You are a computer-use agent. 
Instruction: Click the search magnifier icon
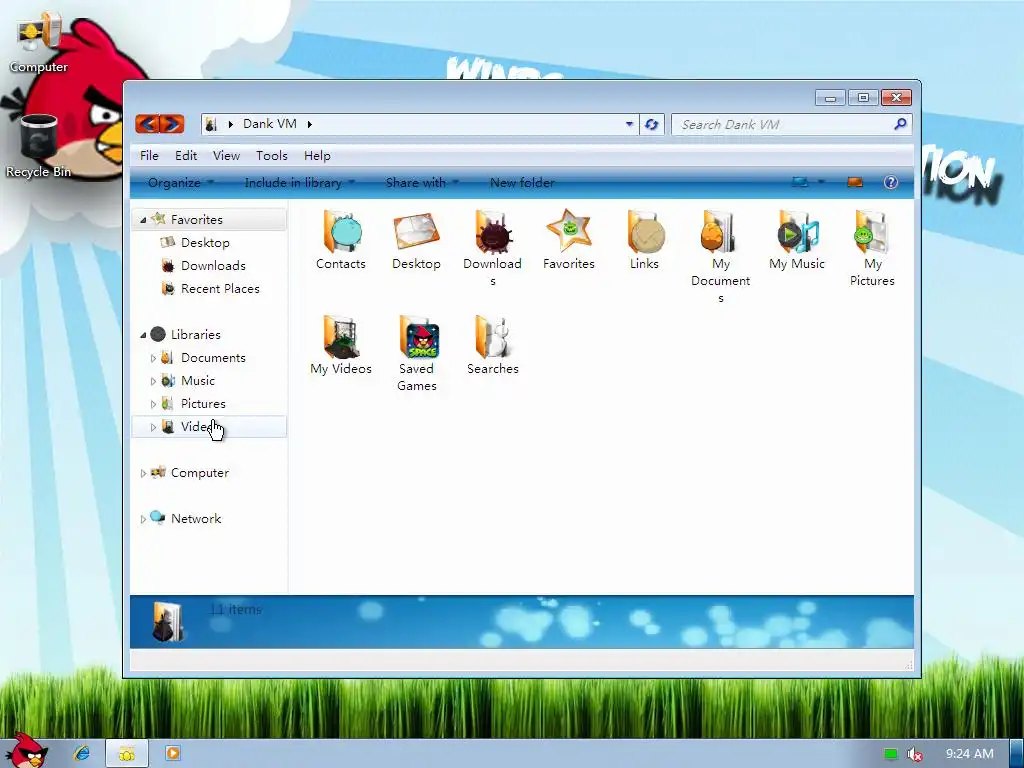point(900,123)
